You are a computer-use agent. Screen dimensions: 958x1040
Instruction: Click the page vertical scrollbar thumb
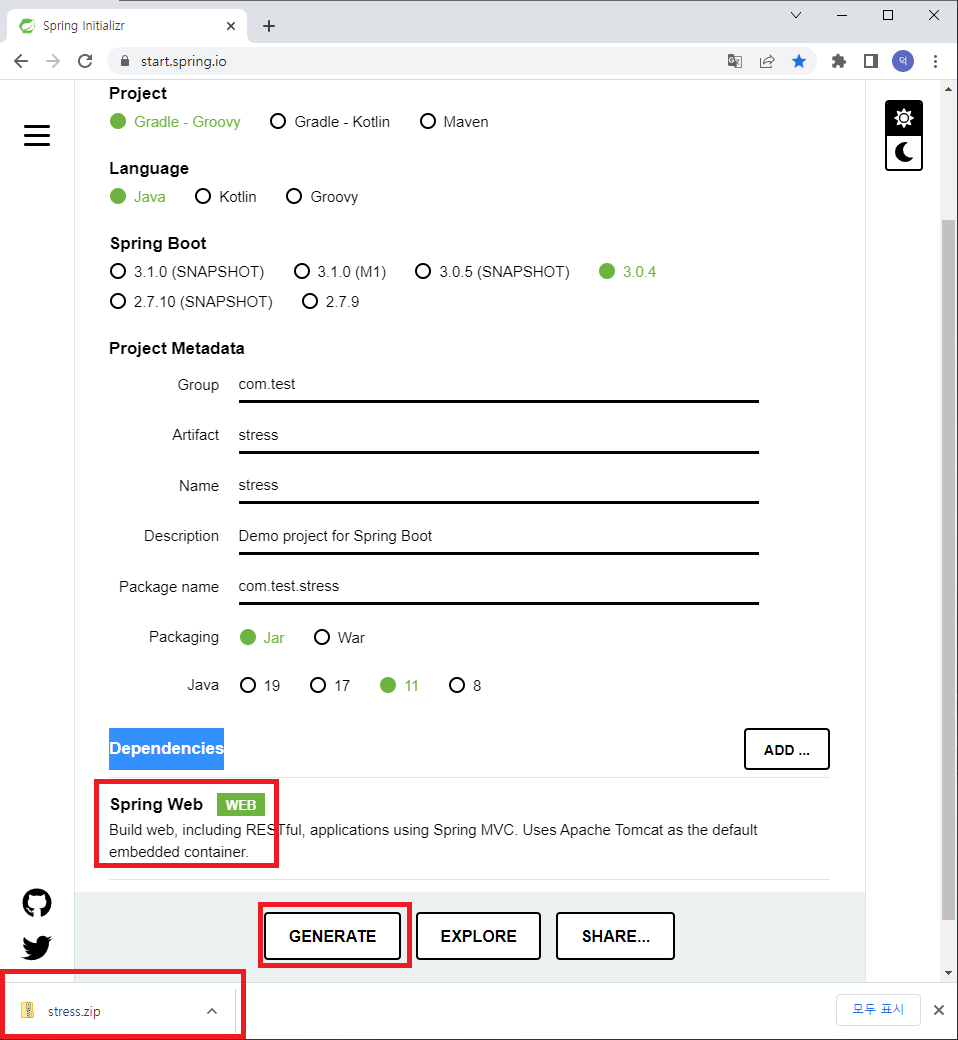(x=949, y=569)
